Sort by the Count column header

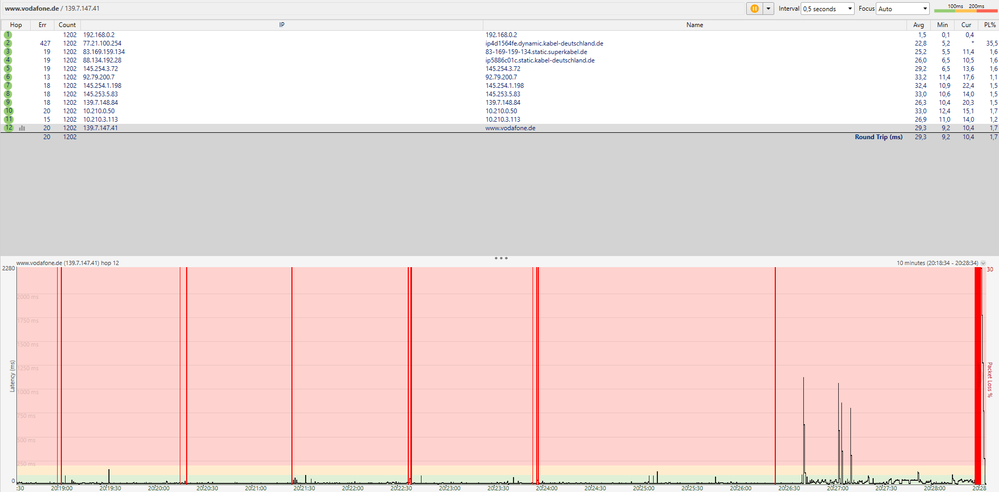pyautogui.click(x=67, y=25)
